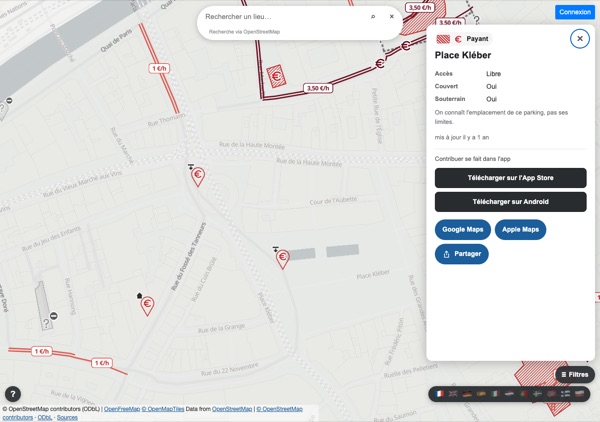This screenshot has height=422, width=600.
Task: Select the euro parking pin on Place Kléber
Action: 282,259
